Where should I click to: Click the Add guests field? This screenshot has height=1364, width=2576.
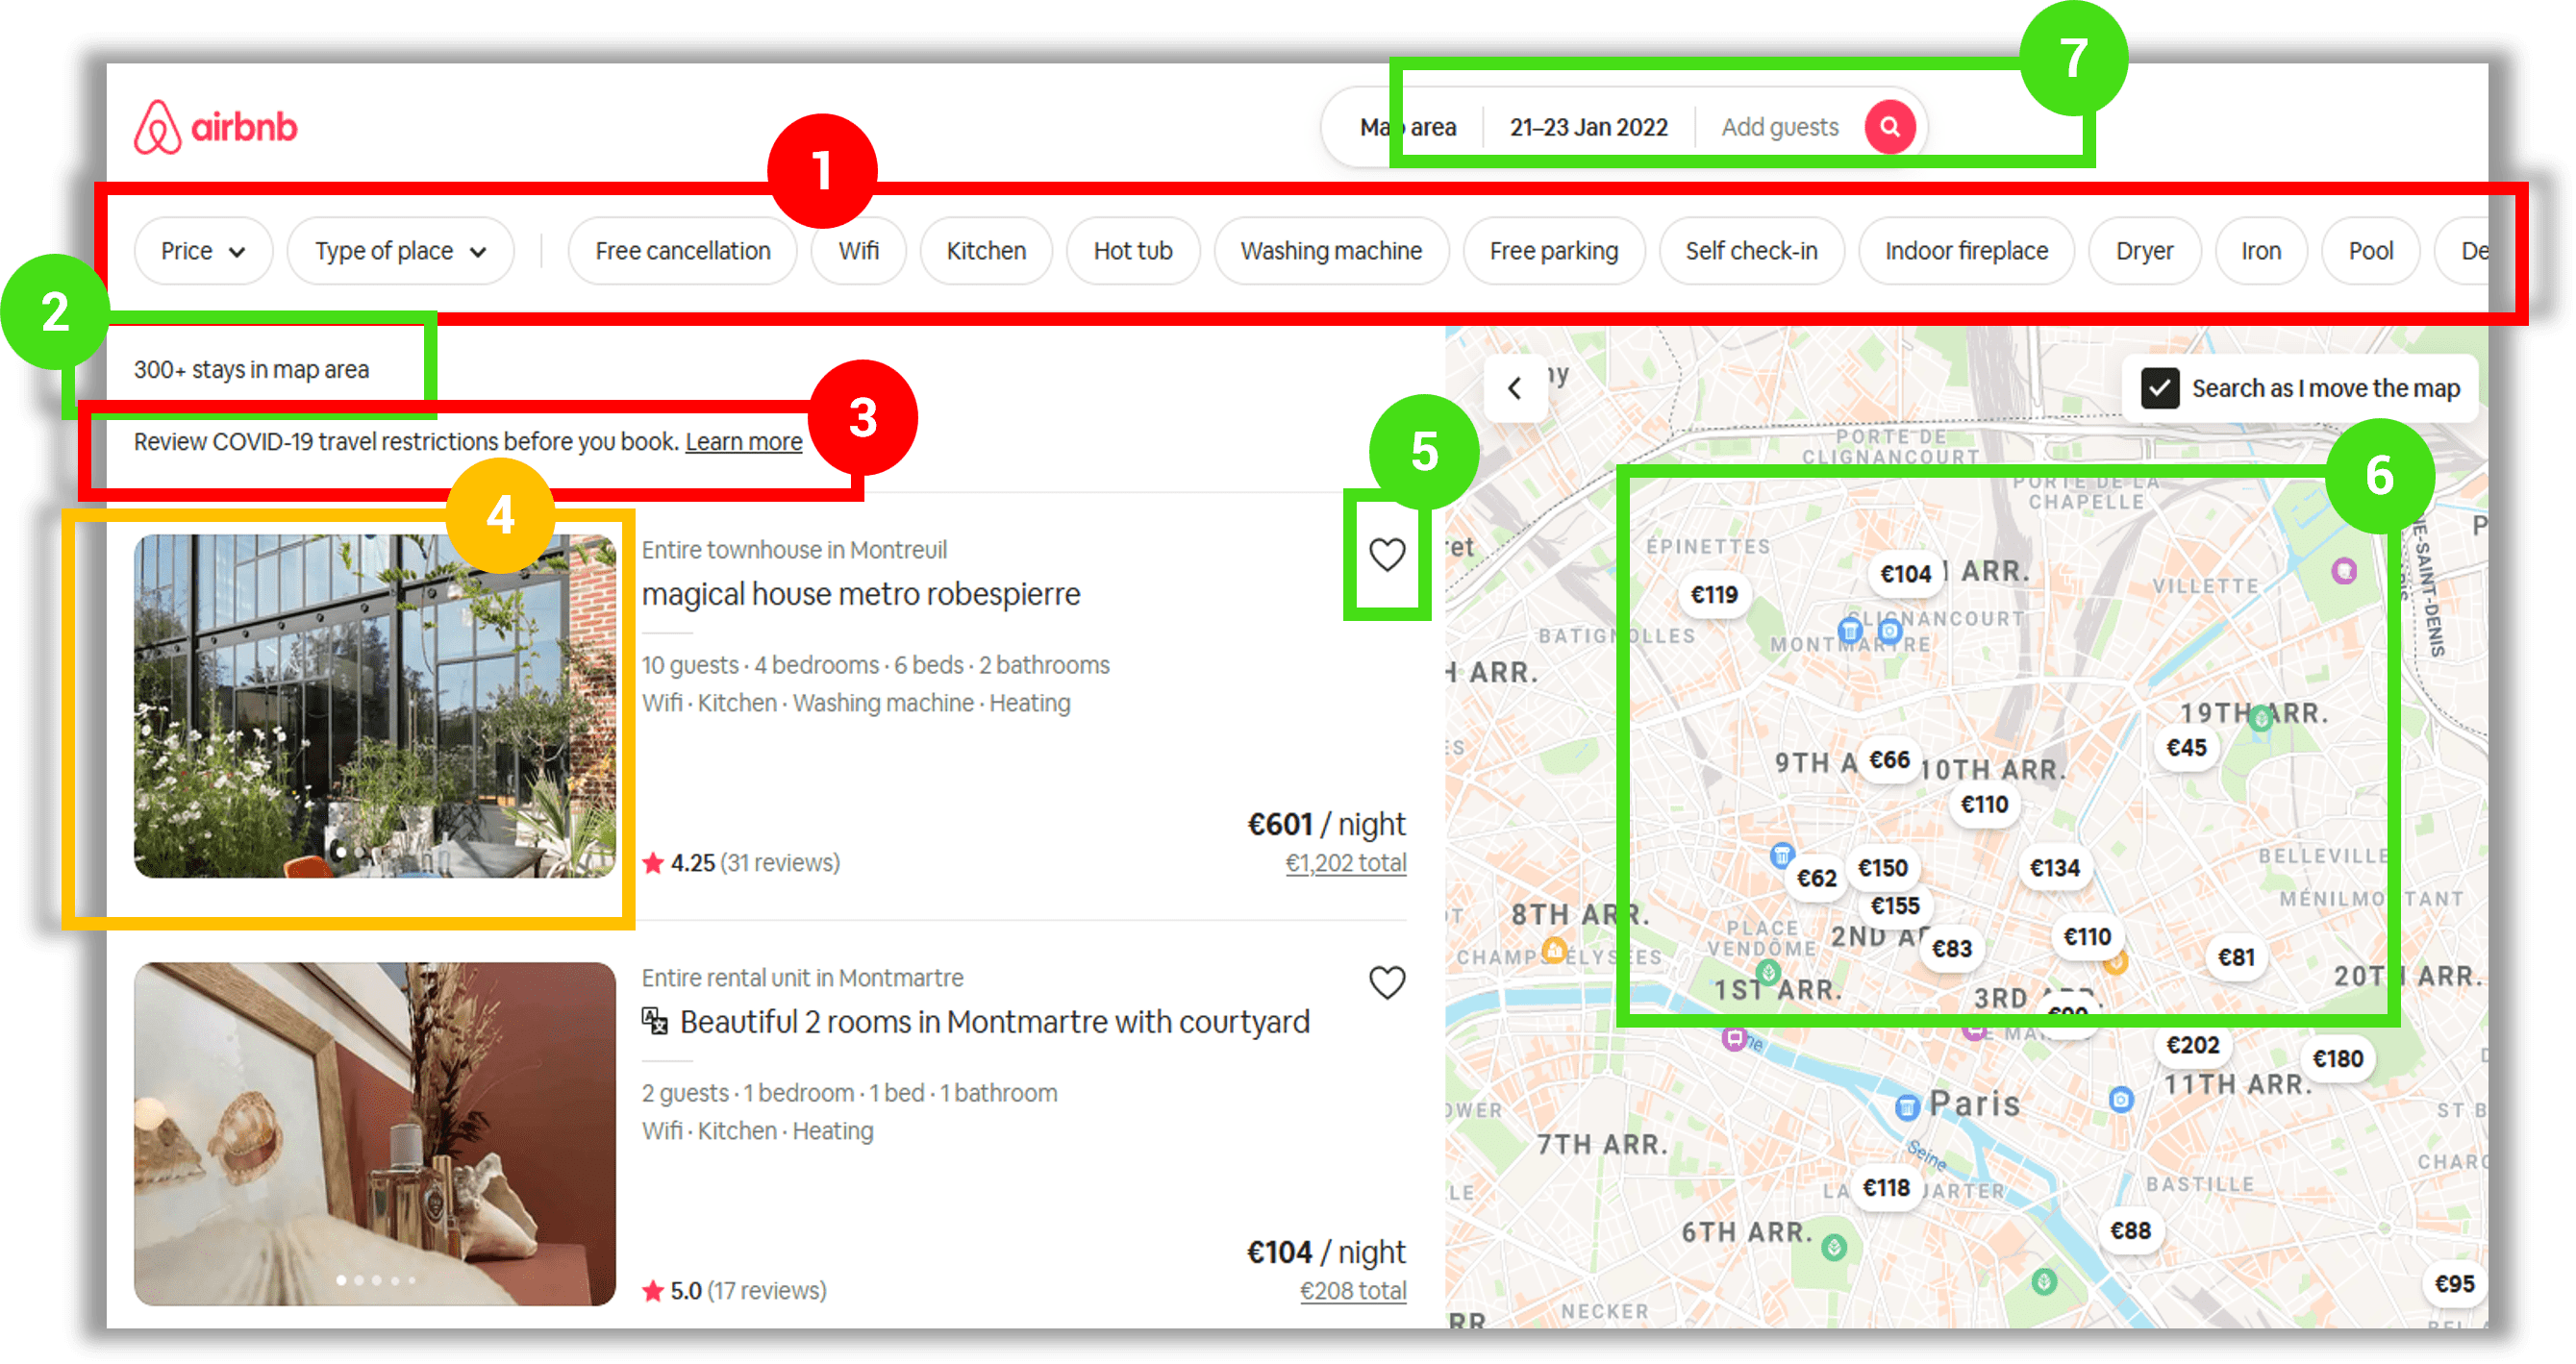click(x=1780, y=127)
